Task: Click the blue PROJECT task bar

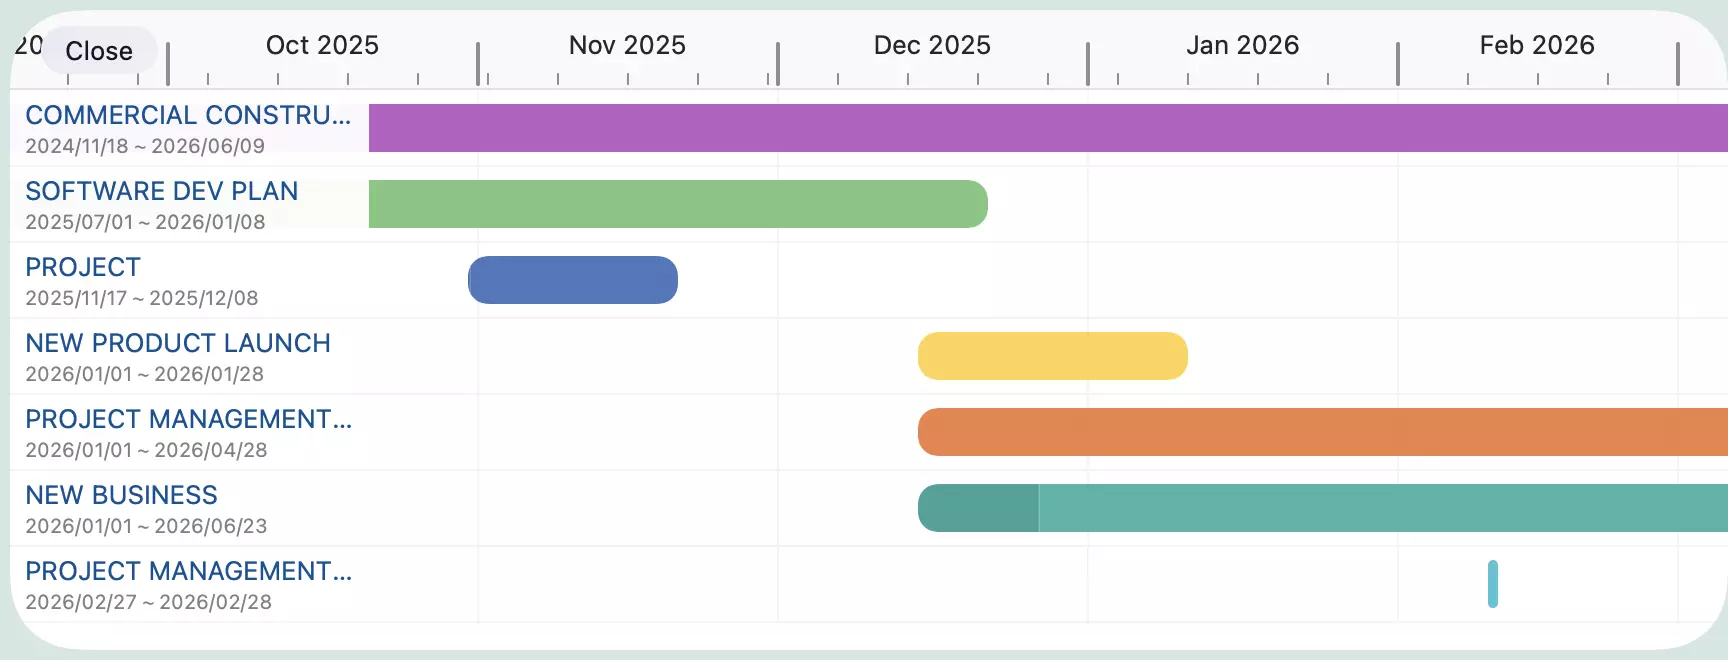Action: click(x=572, y=279)
